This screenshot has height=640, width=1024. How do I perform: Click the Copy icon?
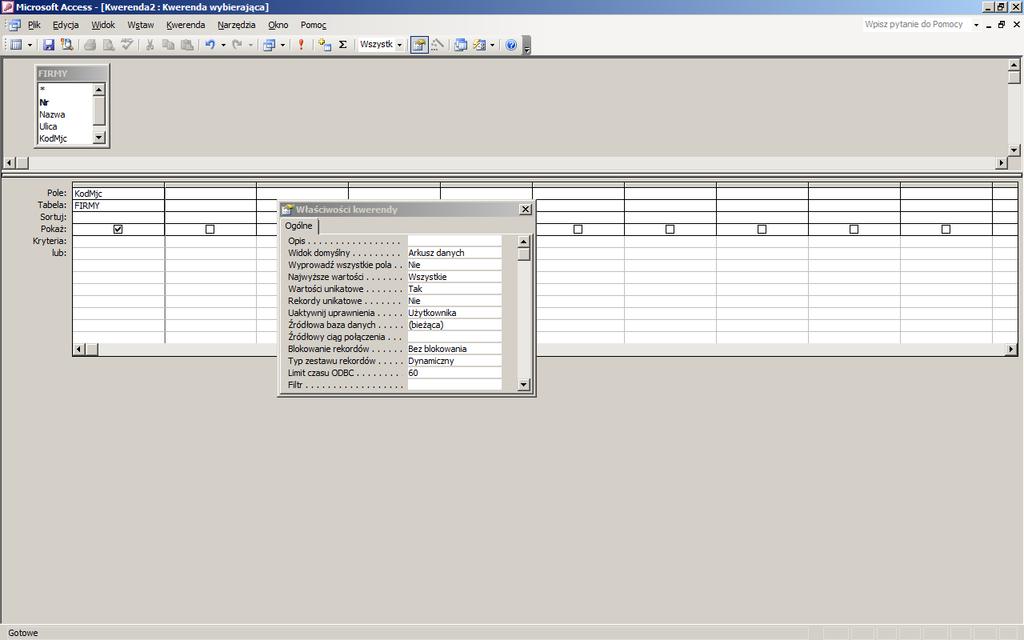point(168,44)
